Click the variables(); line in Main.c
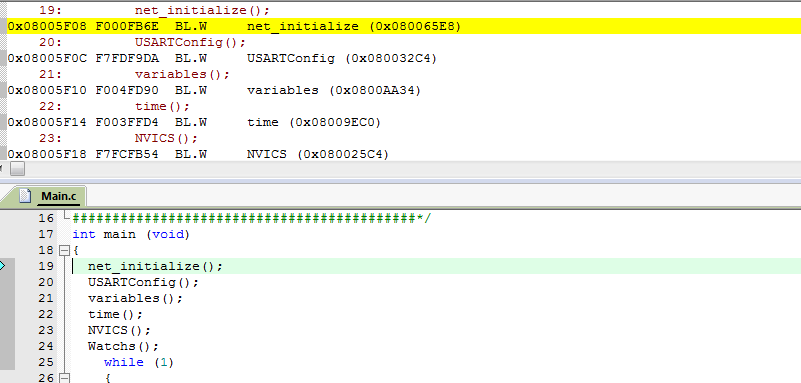The height and width of the screenshot is (383, 801). [135, 298]
